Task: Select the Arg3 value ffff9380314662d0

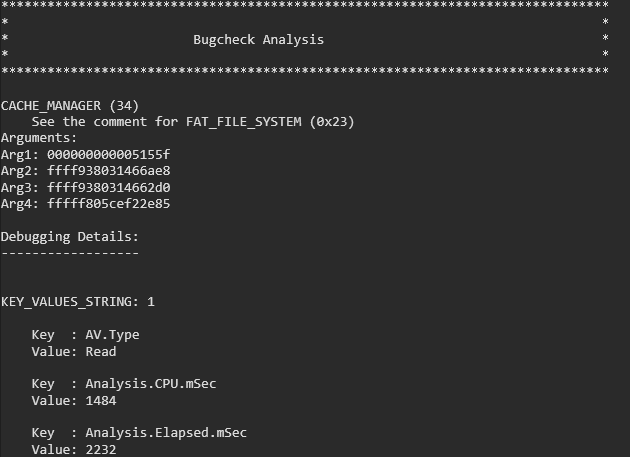Action: tap(108, 187)
